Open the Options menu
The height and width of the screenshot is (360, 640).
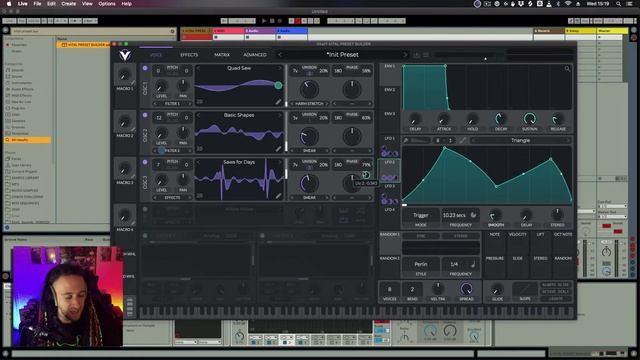pos(107,4)
